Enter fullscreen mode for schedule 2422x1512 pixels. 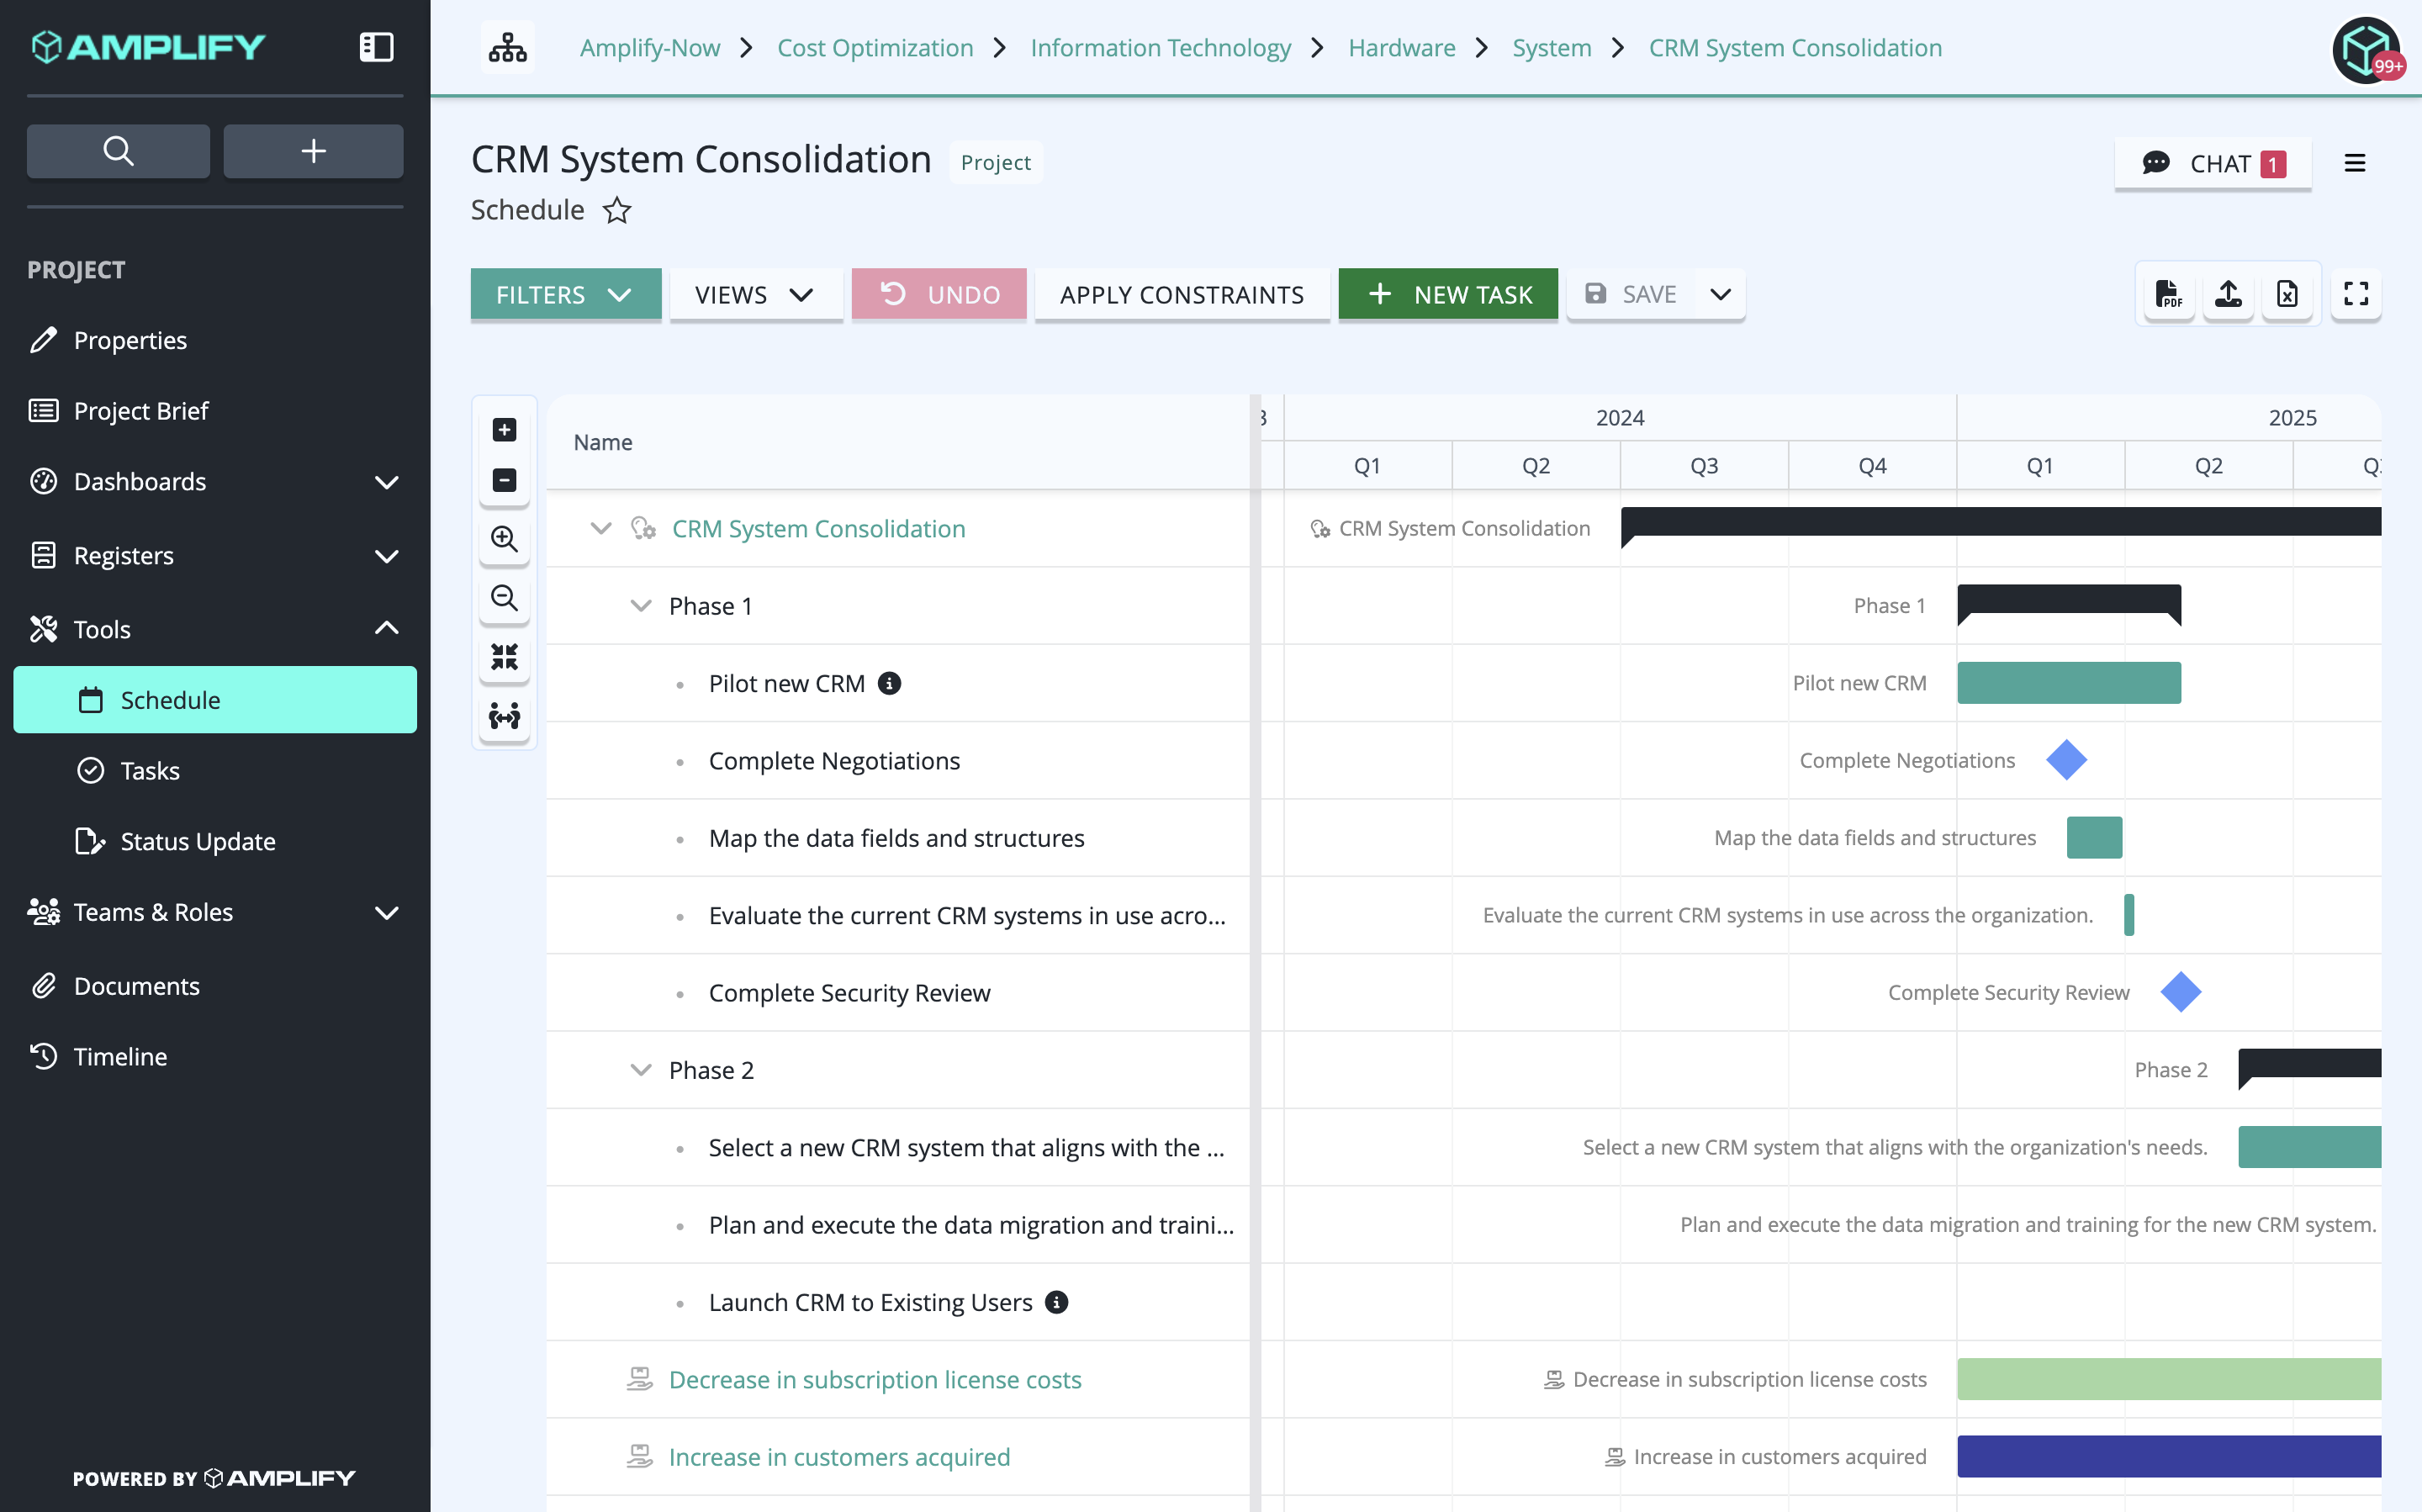click(2356, 294)
